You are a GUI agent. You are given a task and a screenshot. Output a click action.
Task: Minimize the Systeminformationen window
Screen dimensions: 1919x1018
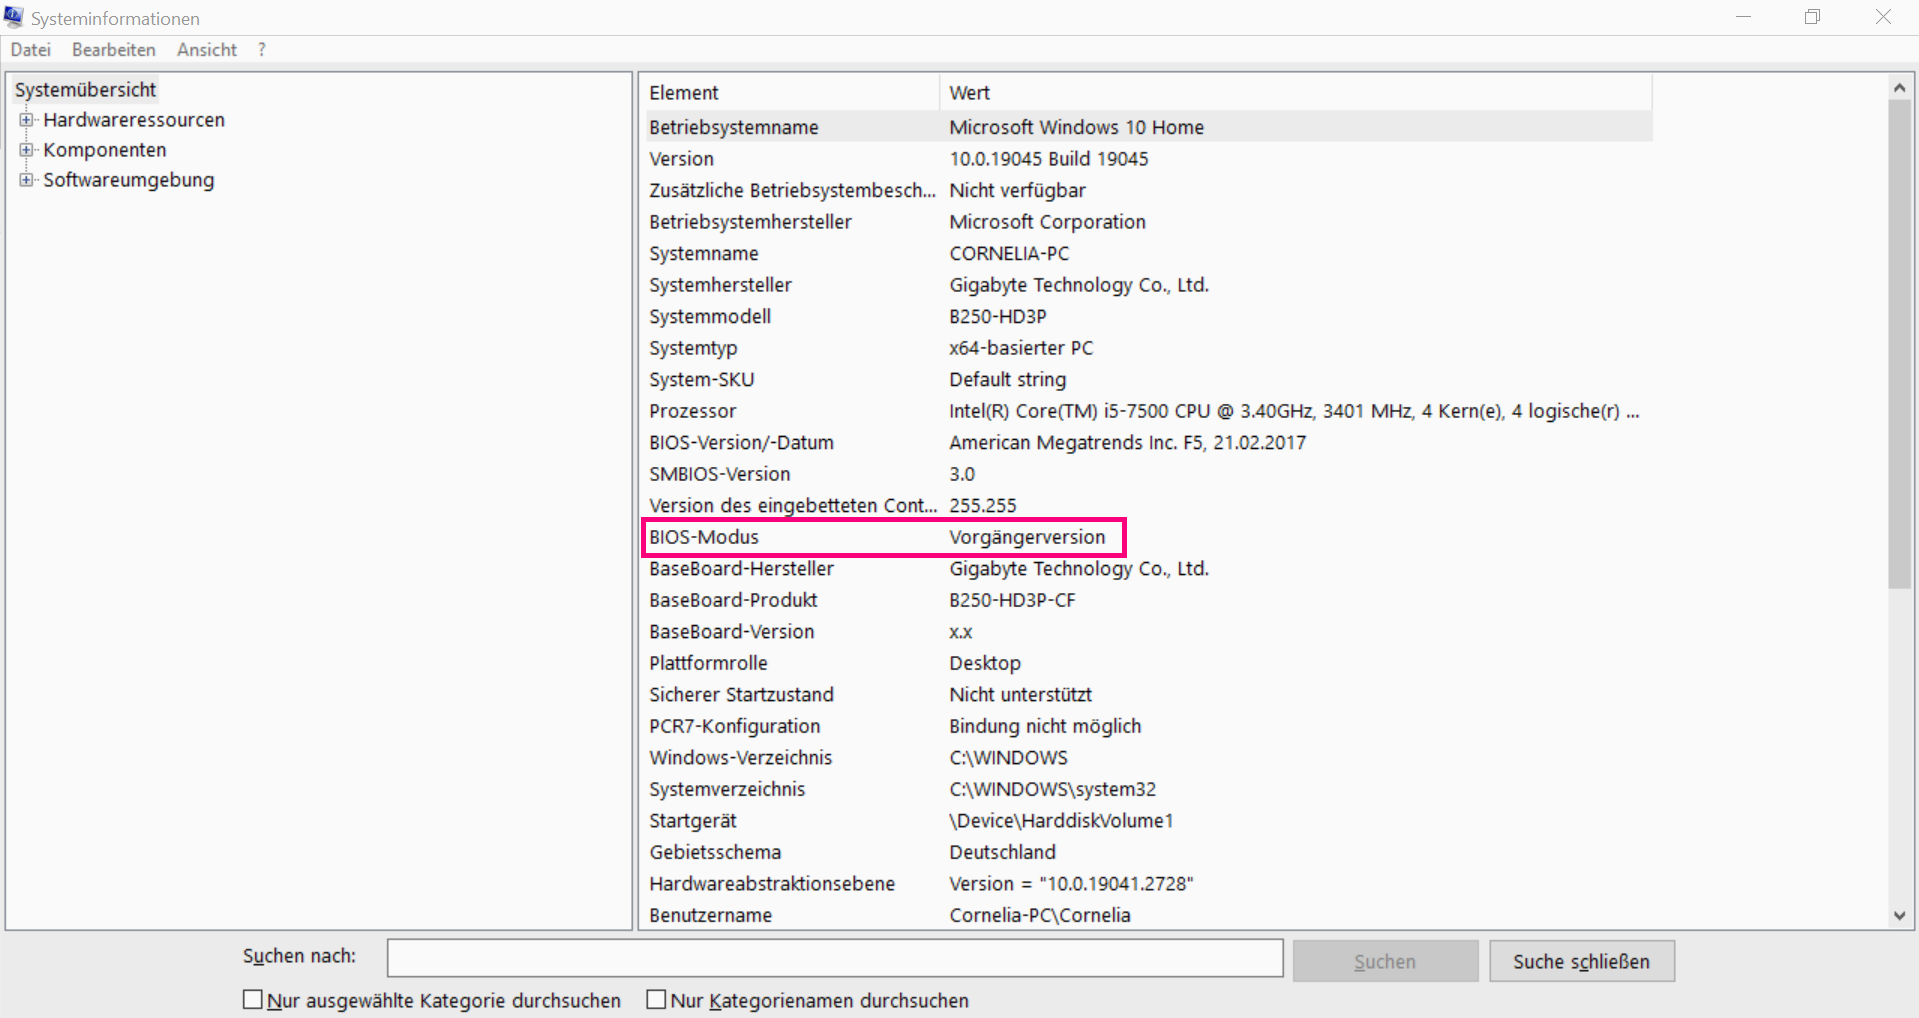coord(1744,17)
